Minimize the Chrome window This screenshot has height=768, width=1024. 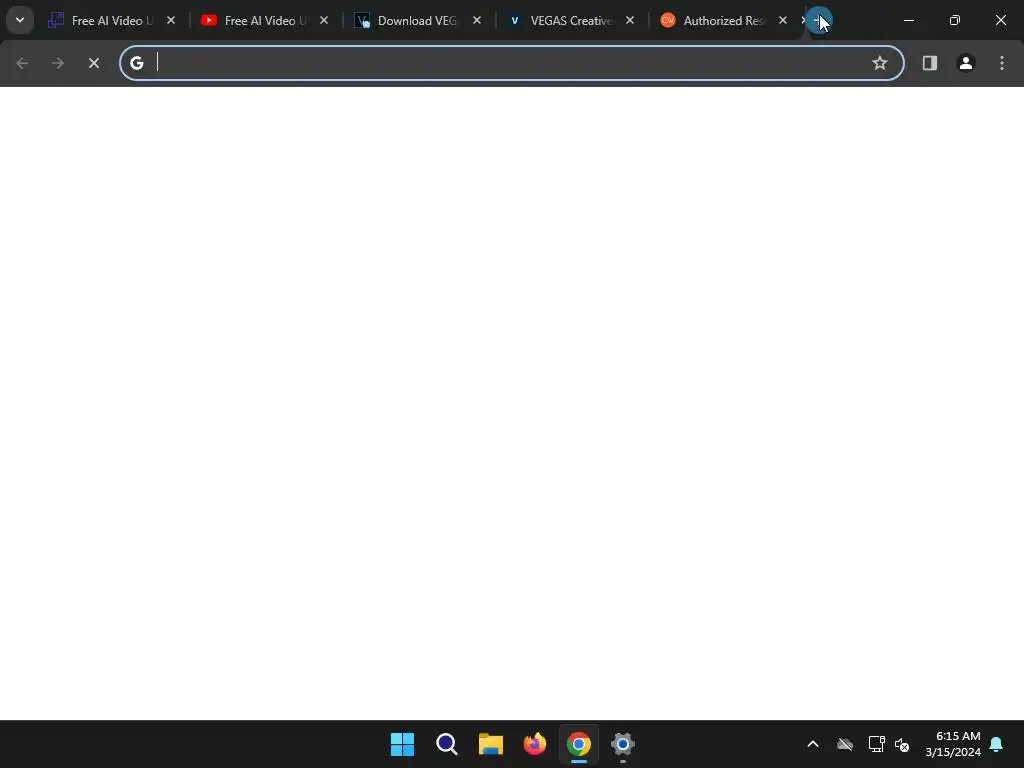tap(908, 20)
